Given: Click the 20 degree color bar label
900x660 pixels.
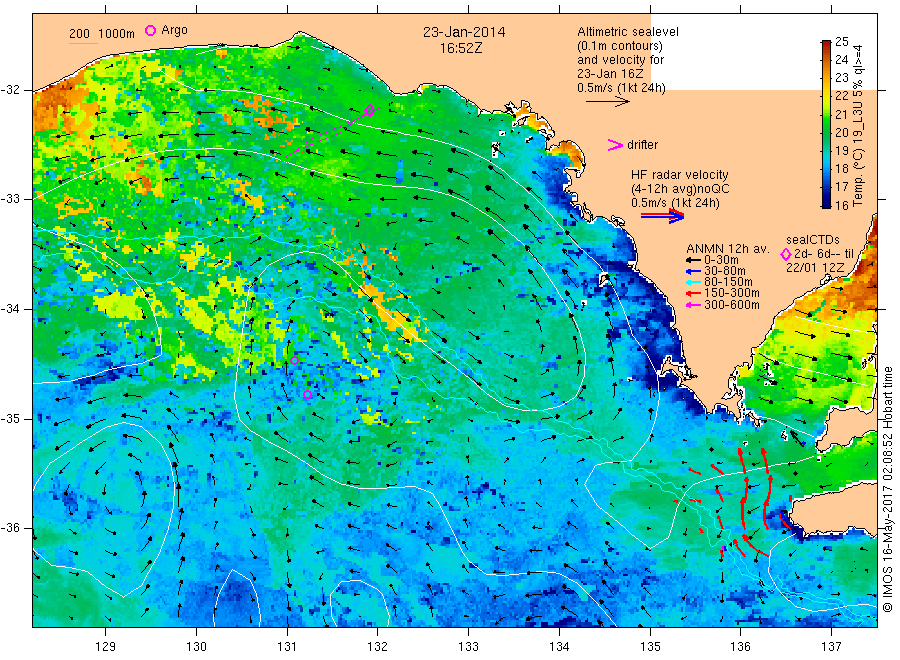Looking at the screenshot, I should click(841, 132).
